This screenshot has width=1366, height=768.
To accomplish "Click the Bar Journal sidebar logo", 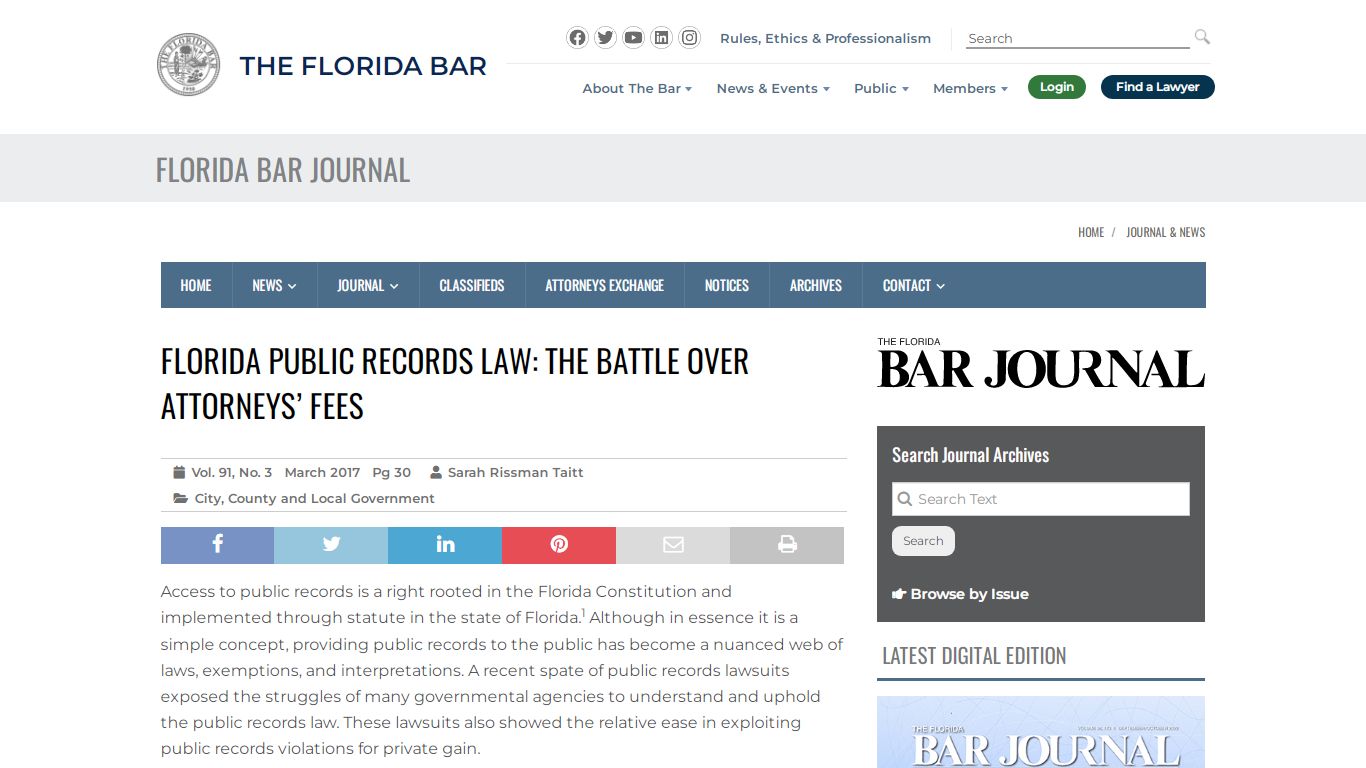I will (x=1041, y=363).
